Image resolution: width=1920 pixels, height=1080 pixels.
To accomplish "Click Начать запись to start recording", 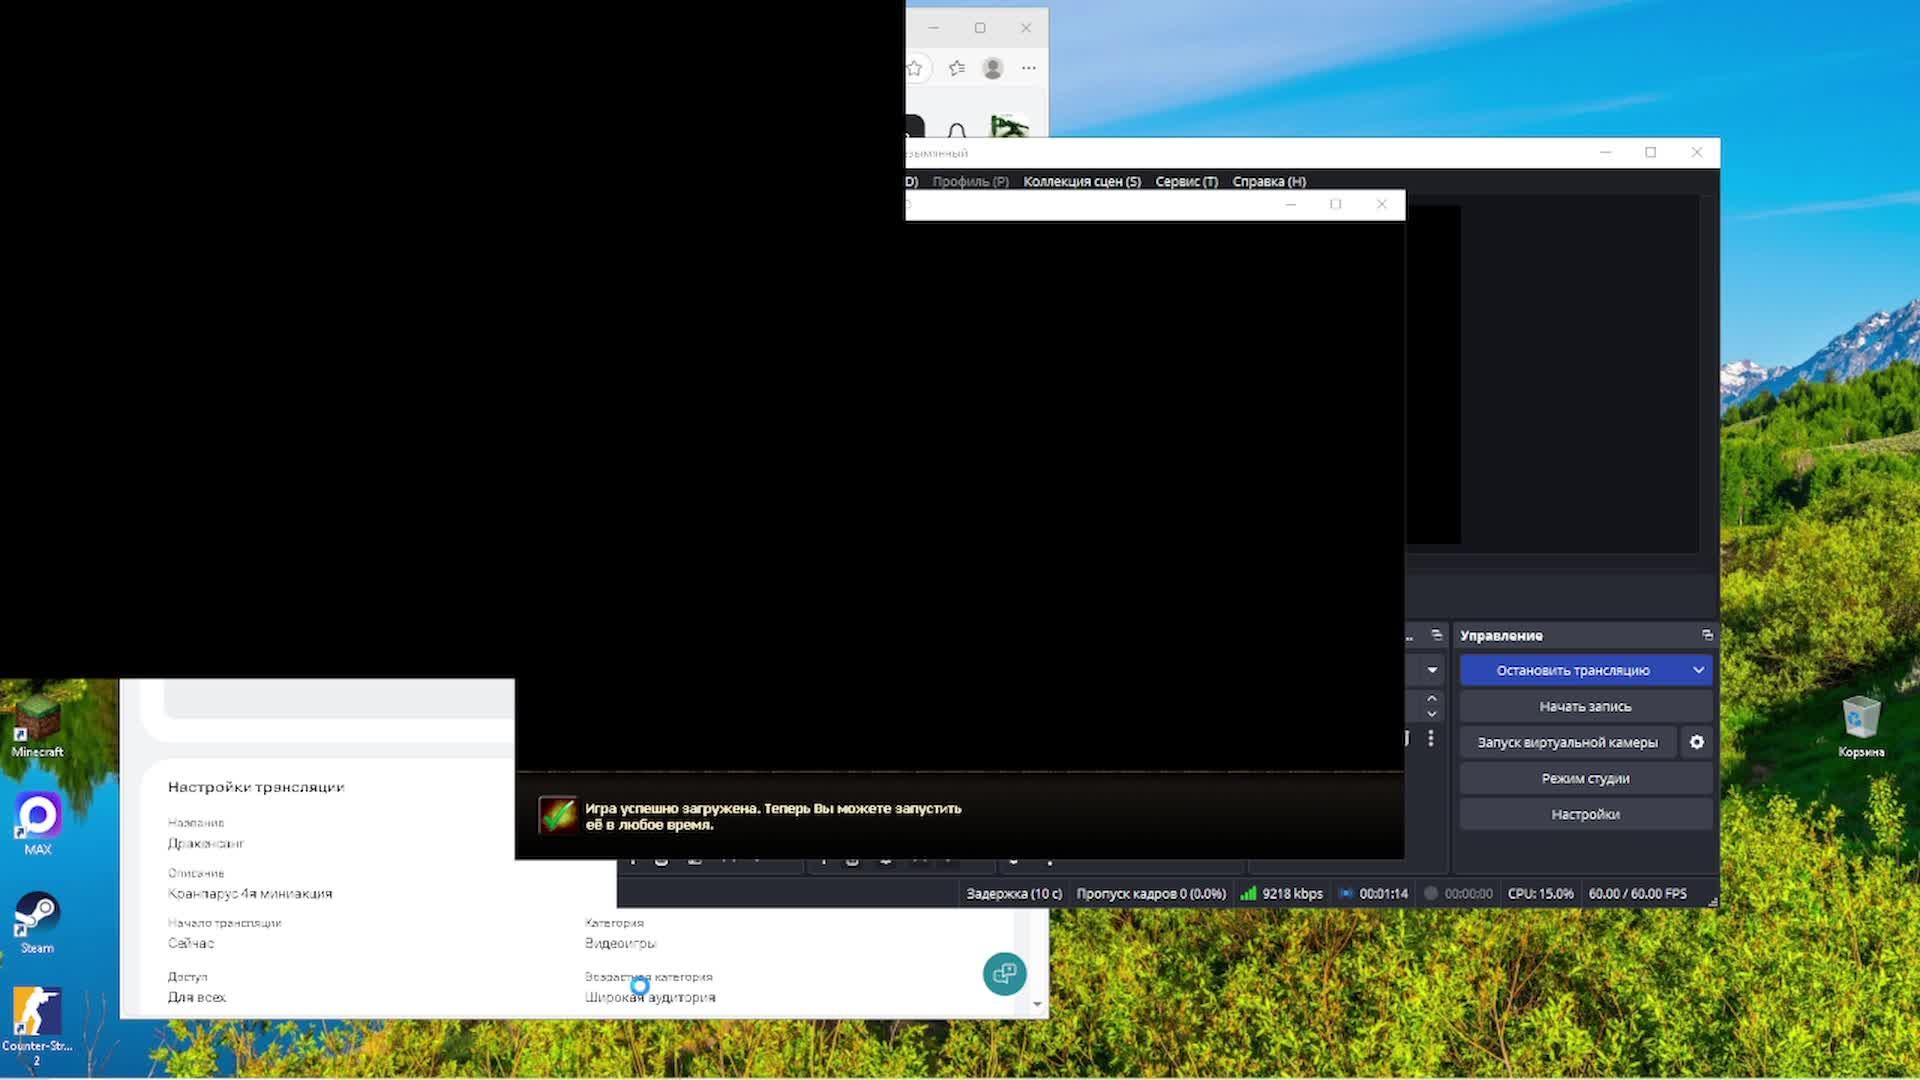I will pyautogui.click(x=1585, y=706).
